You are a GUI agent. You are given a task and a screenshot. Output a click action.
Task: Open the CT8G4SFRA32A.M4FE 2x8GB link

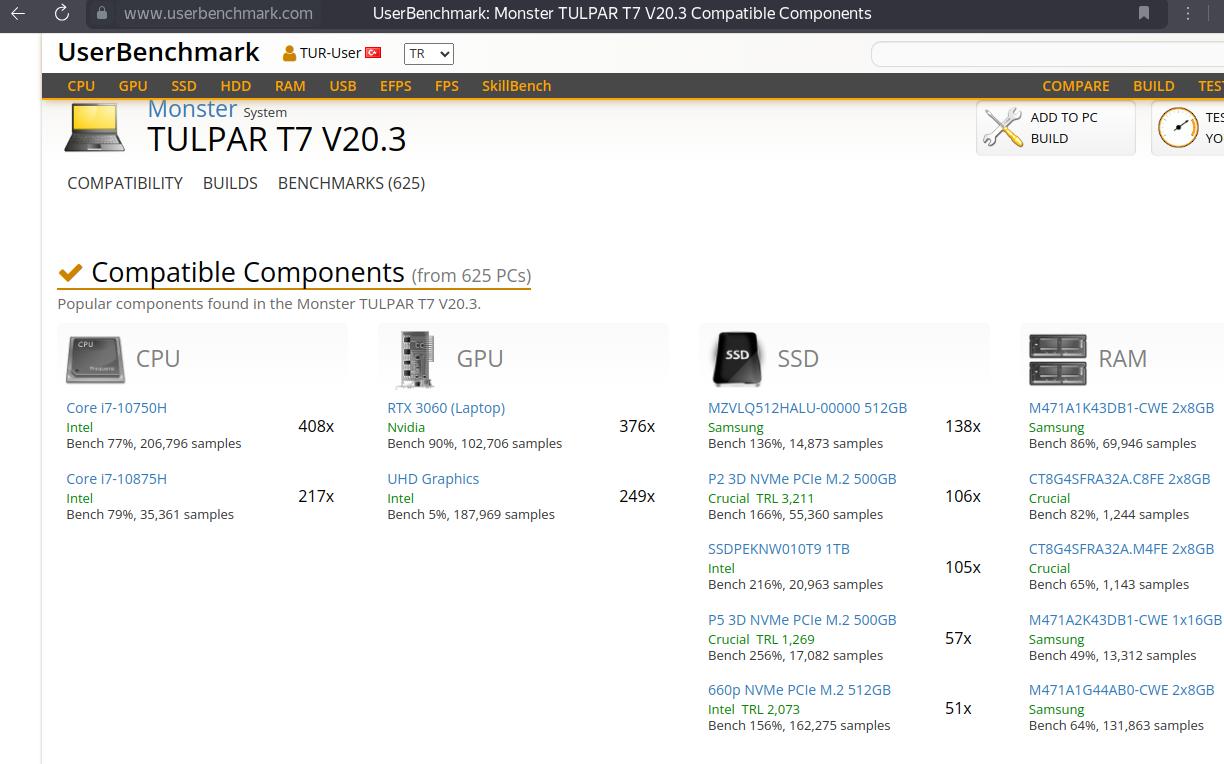(1121, 549)
